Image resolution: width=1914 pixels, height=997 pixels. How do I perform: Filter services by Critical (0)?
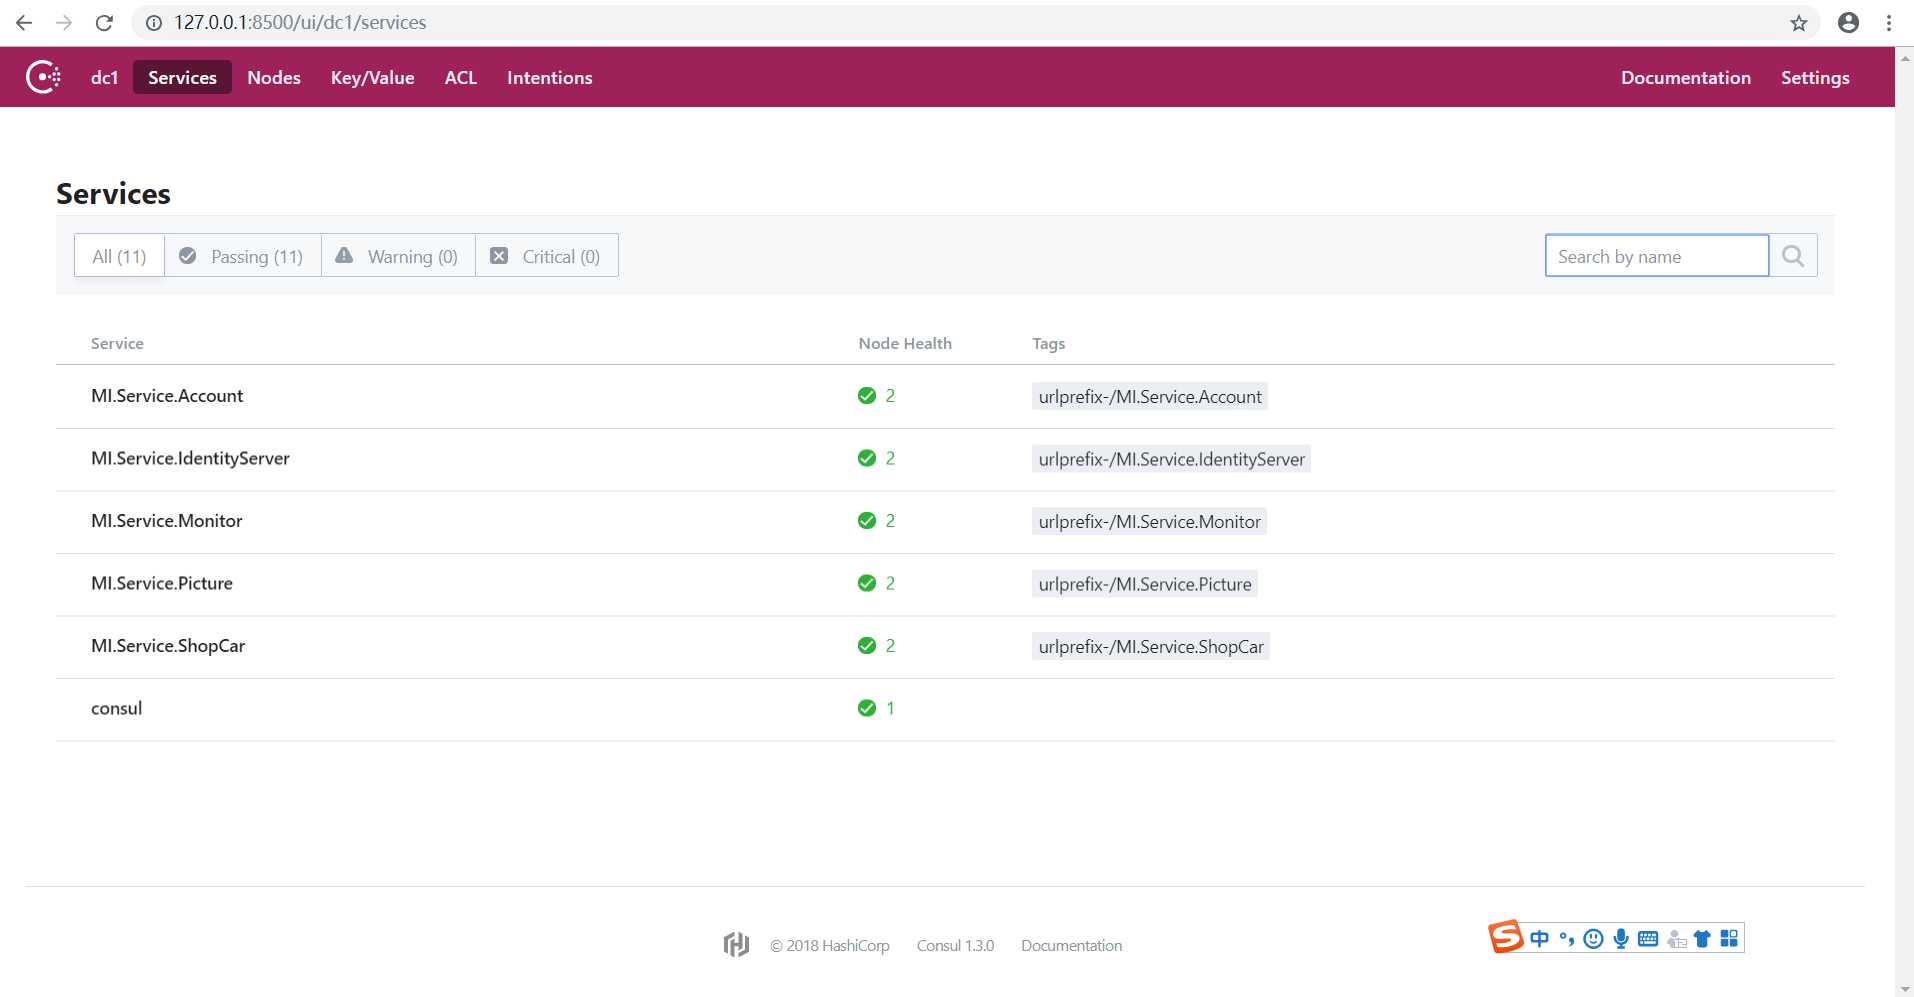click(546, 256)
